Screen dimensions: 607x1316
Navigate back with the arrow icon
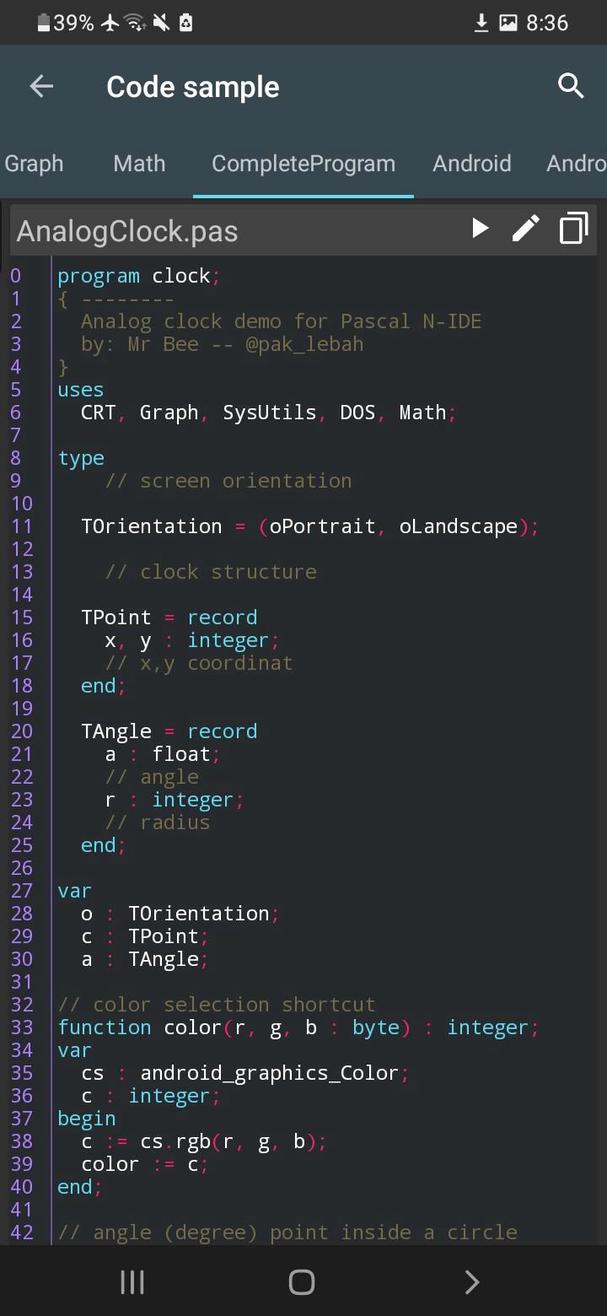click(x=40, y=86)
